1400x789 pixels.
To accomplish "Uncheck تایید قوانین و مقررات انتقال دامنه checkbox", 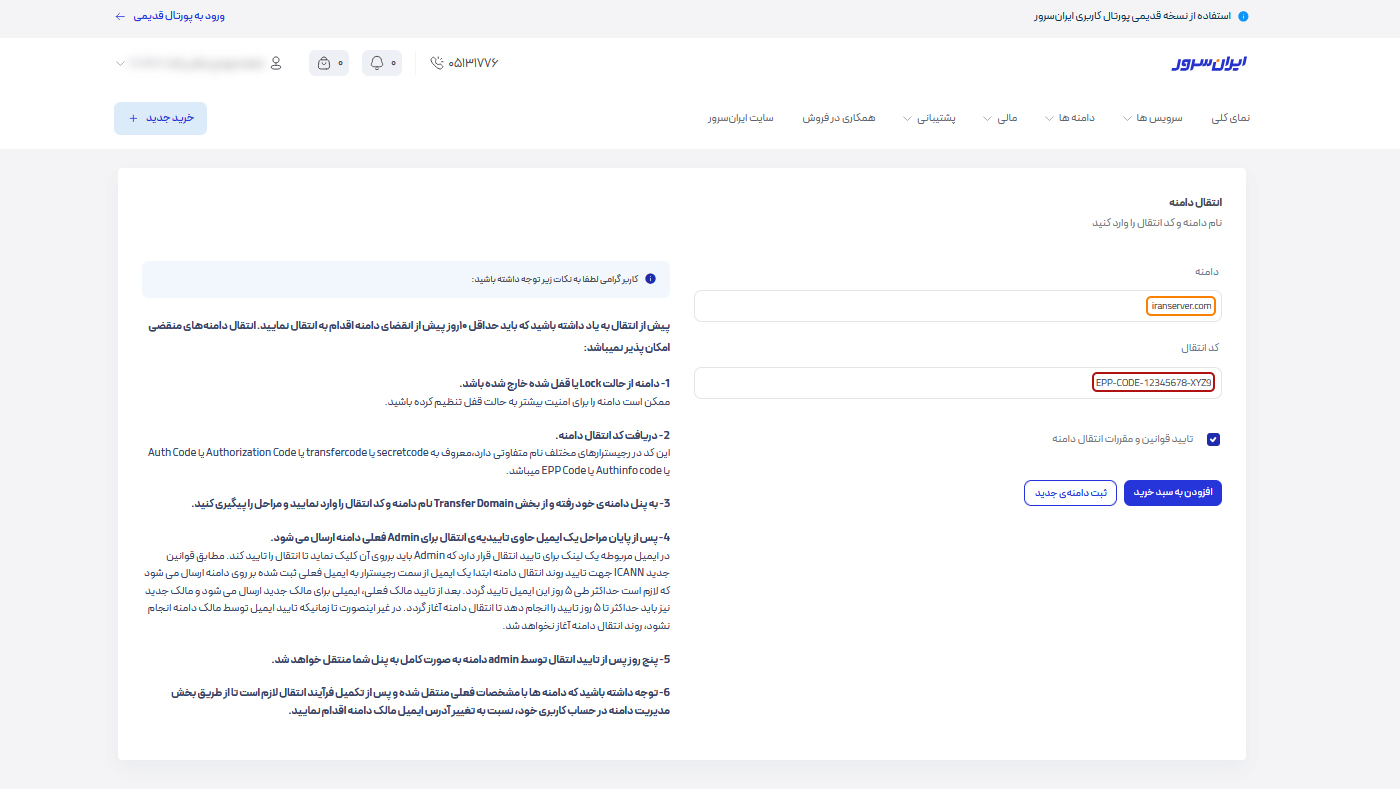I will point(1213,439).
